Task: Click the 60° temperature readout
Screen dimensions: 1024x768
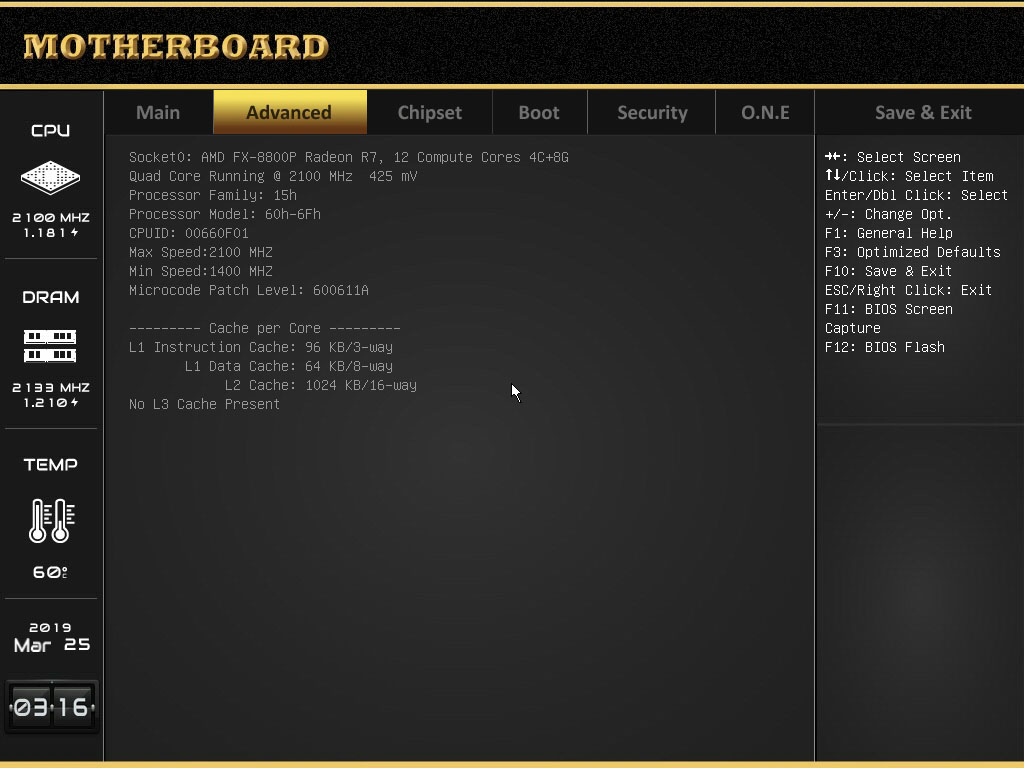Action: (50, 572)
